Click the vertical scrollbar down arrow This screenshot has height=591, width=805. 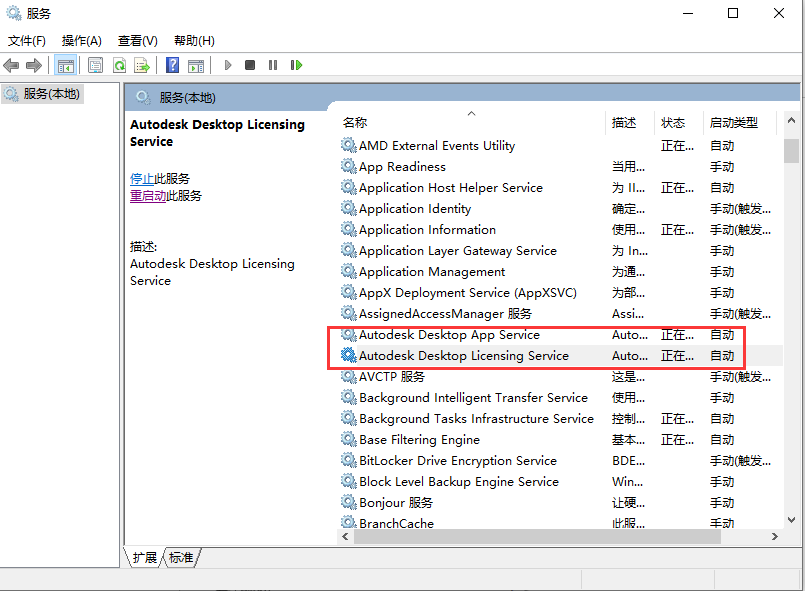tap(791, 521)
